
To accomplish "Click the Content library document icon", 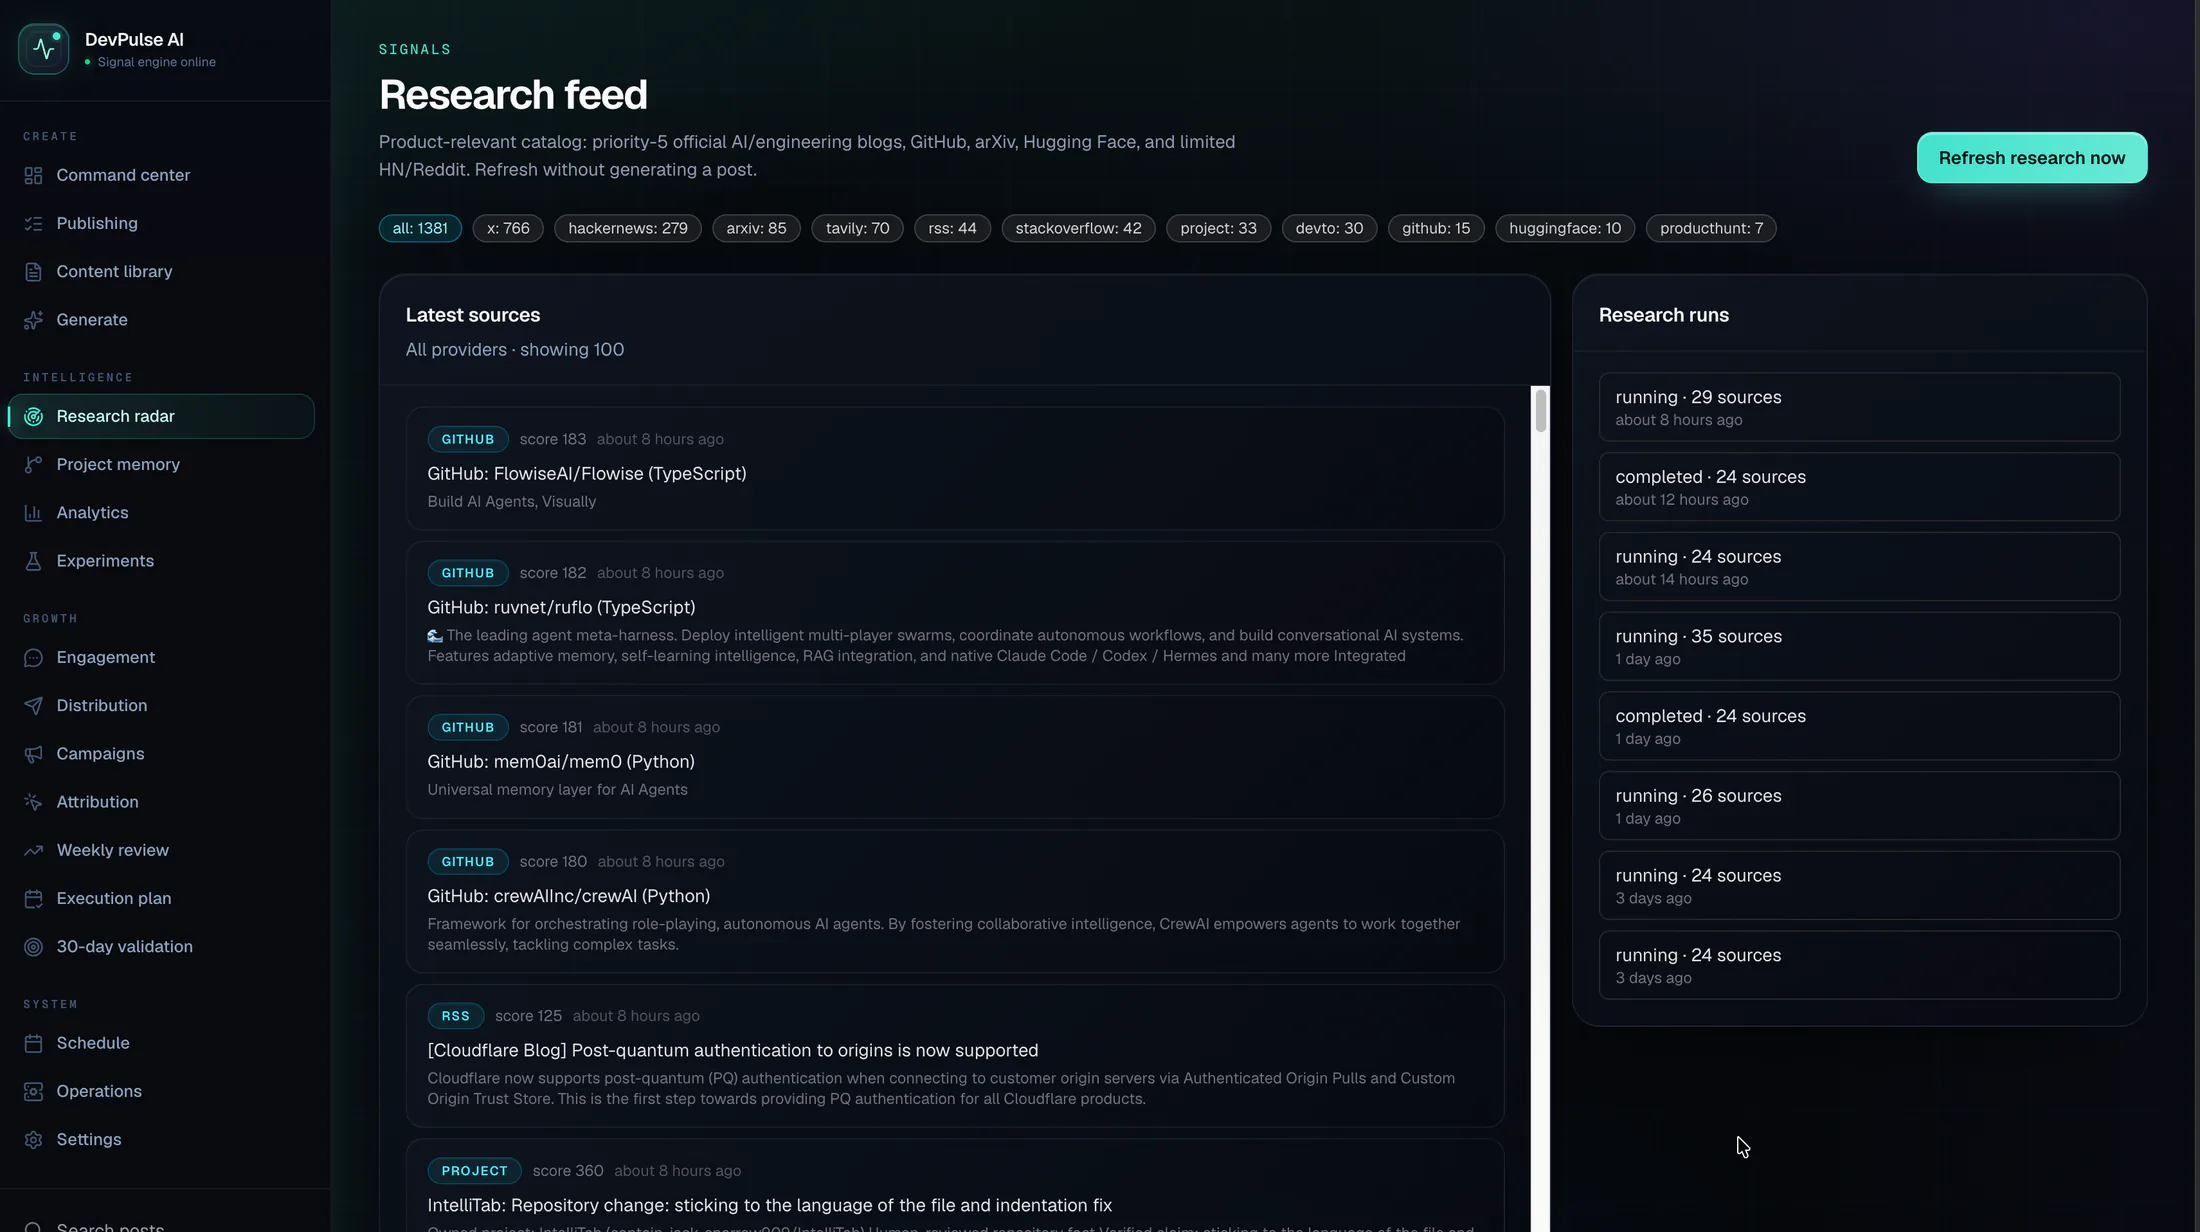I will (x=33, y=272).
